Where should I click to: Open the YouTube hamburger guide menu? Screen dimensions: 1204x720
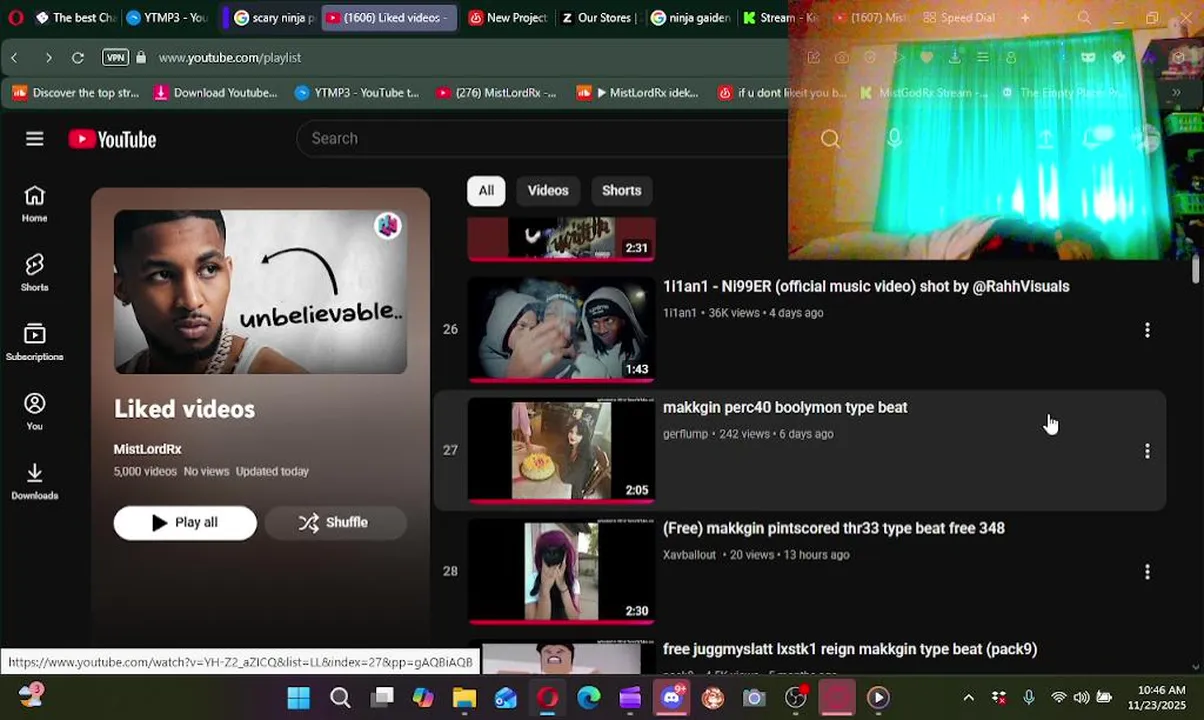coord(35,139)
